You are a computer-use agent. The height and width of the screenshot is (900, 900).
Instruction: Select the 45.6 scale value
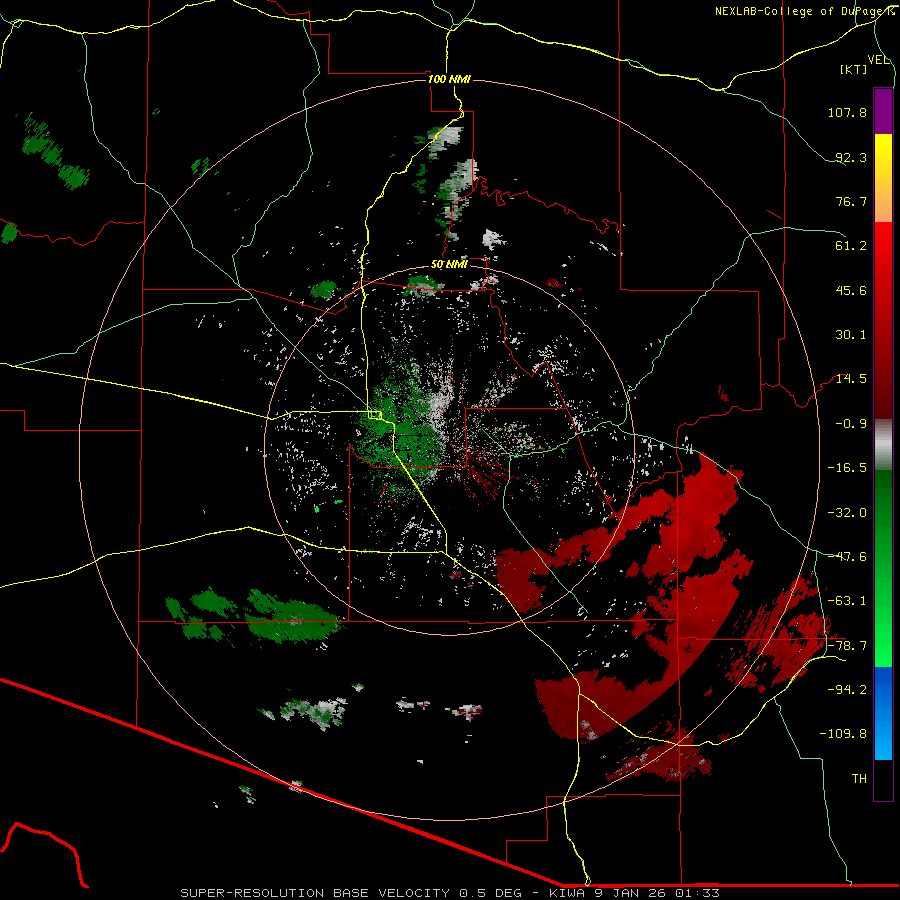click(851, 290)
